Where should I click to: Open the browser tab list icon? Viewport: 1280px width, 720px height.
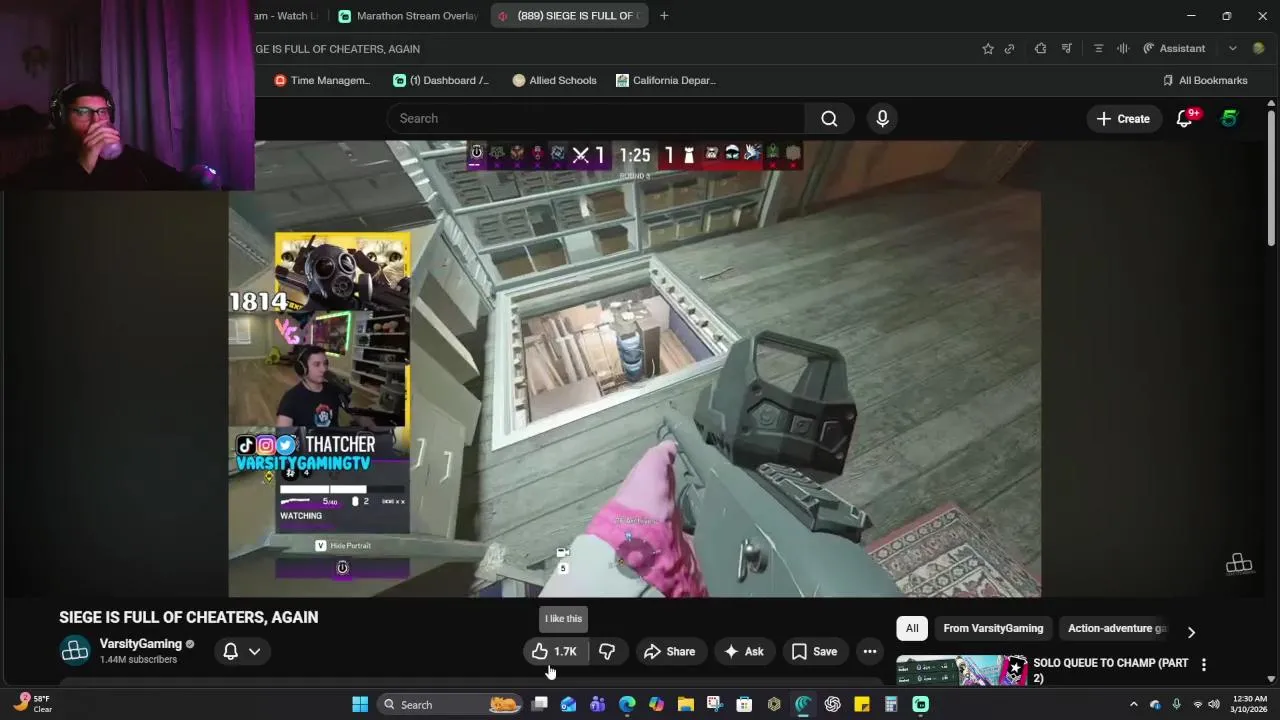[1098, 48]
